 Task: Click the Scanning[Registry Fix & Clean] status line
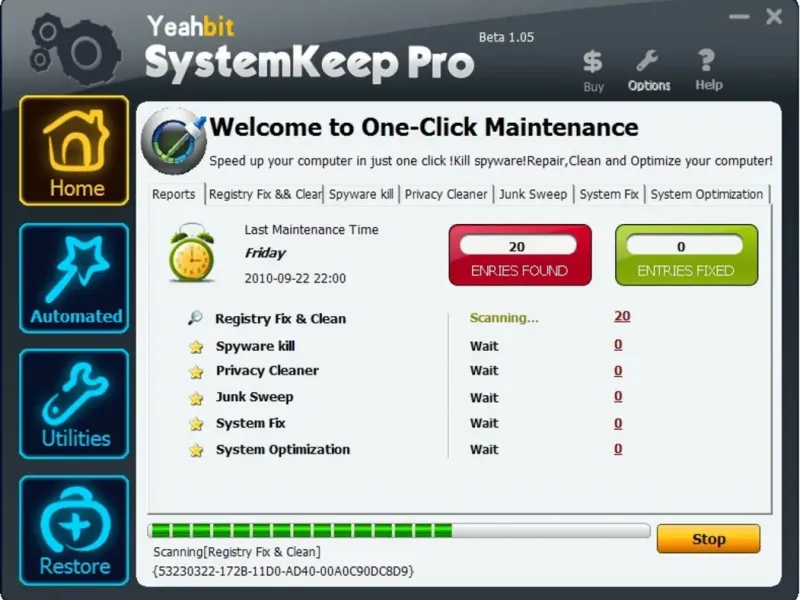point(237,552)
